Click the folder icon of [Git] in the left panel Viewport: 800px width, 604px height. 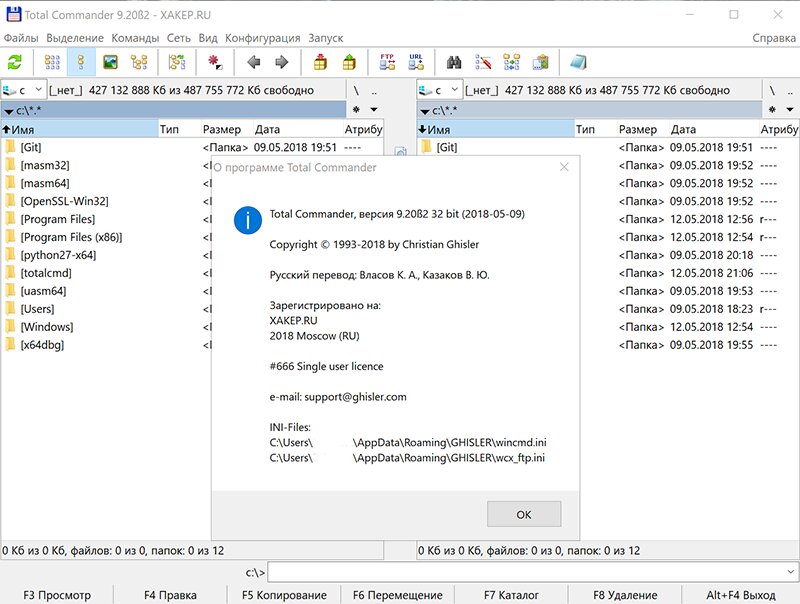(10, 147)
